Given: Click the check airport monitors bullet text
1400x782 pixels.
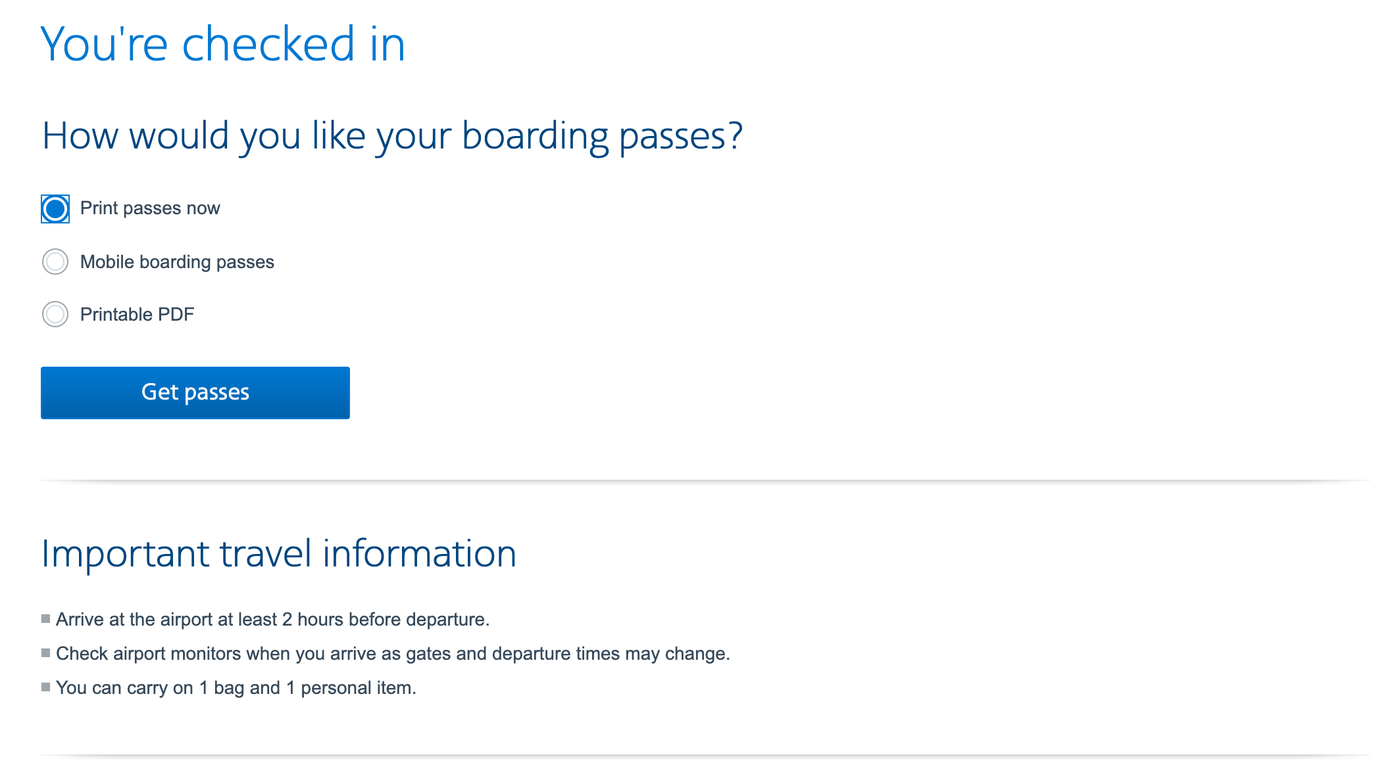Looking at the screenshot, I should 393,653.
